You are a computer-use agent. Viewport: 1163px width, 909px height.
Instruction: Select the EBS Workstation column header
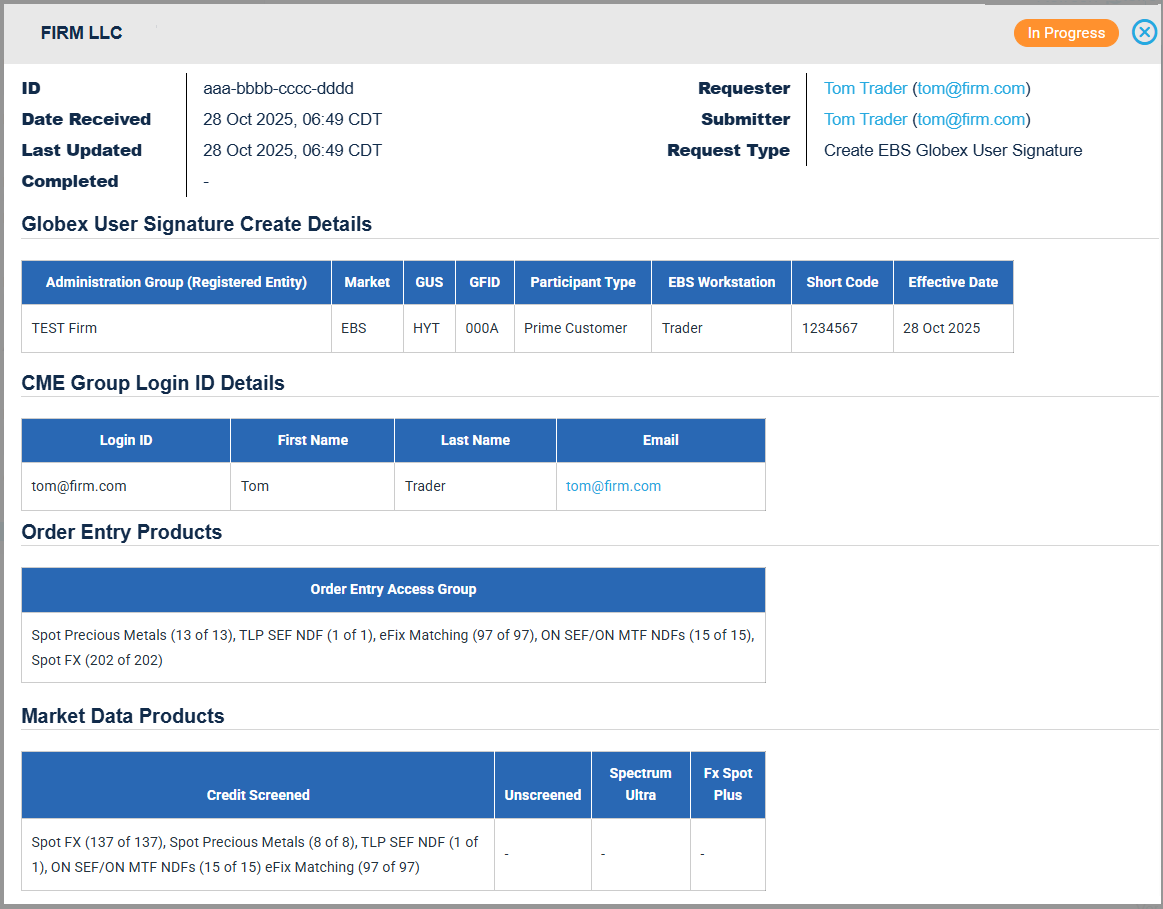721,282
